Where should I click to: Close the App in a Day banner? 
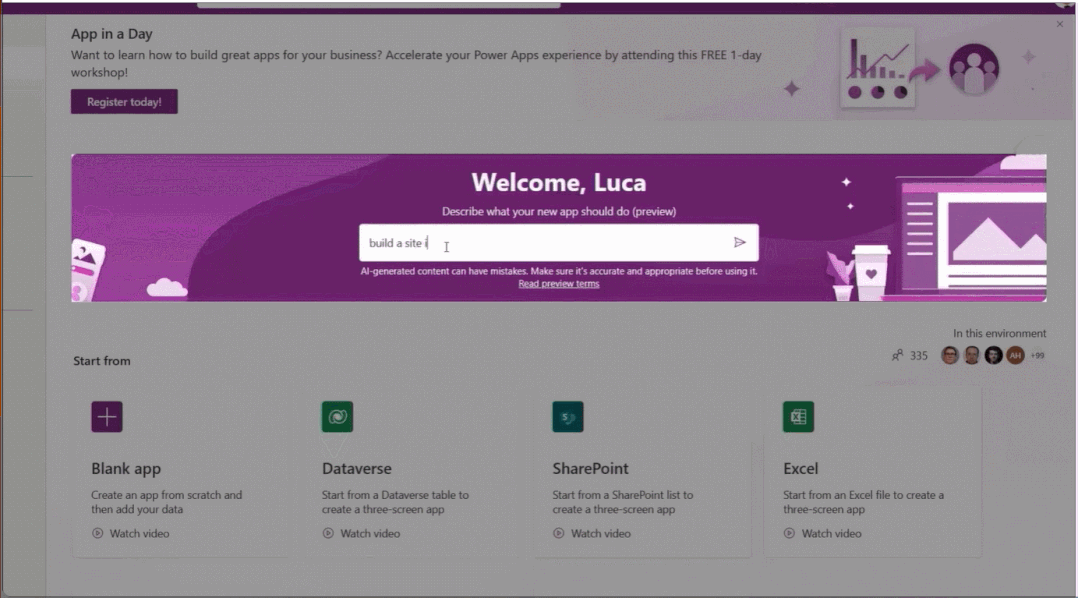click(1059, 24)
